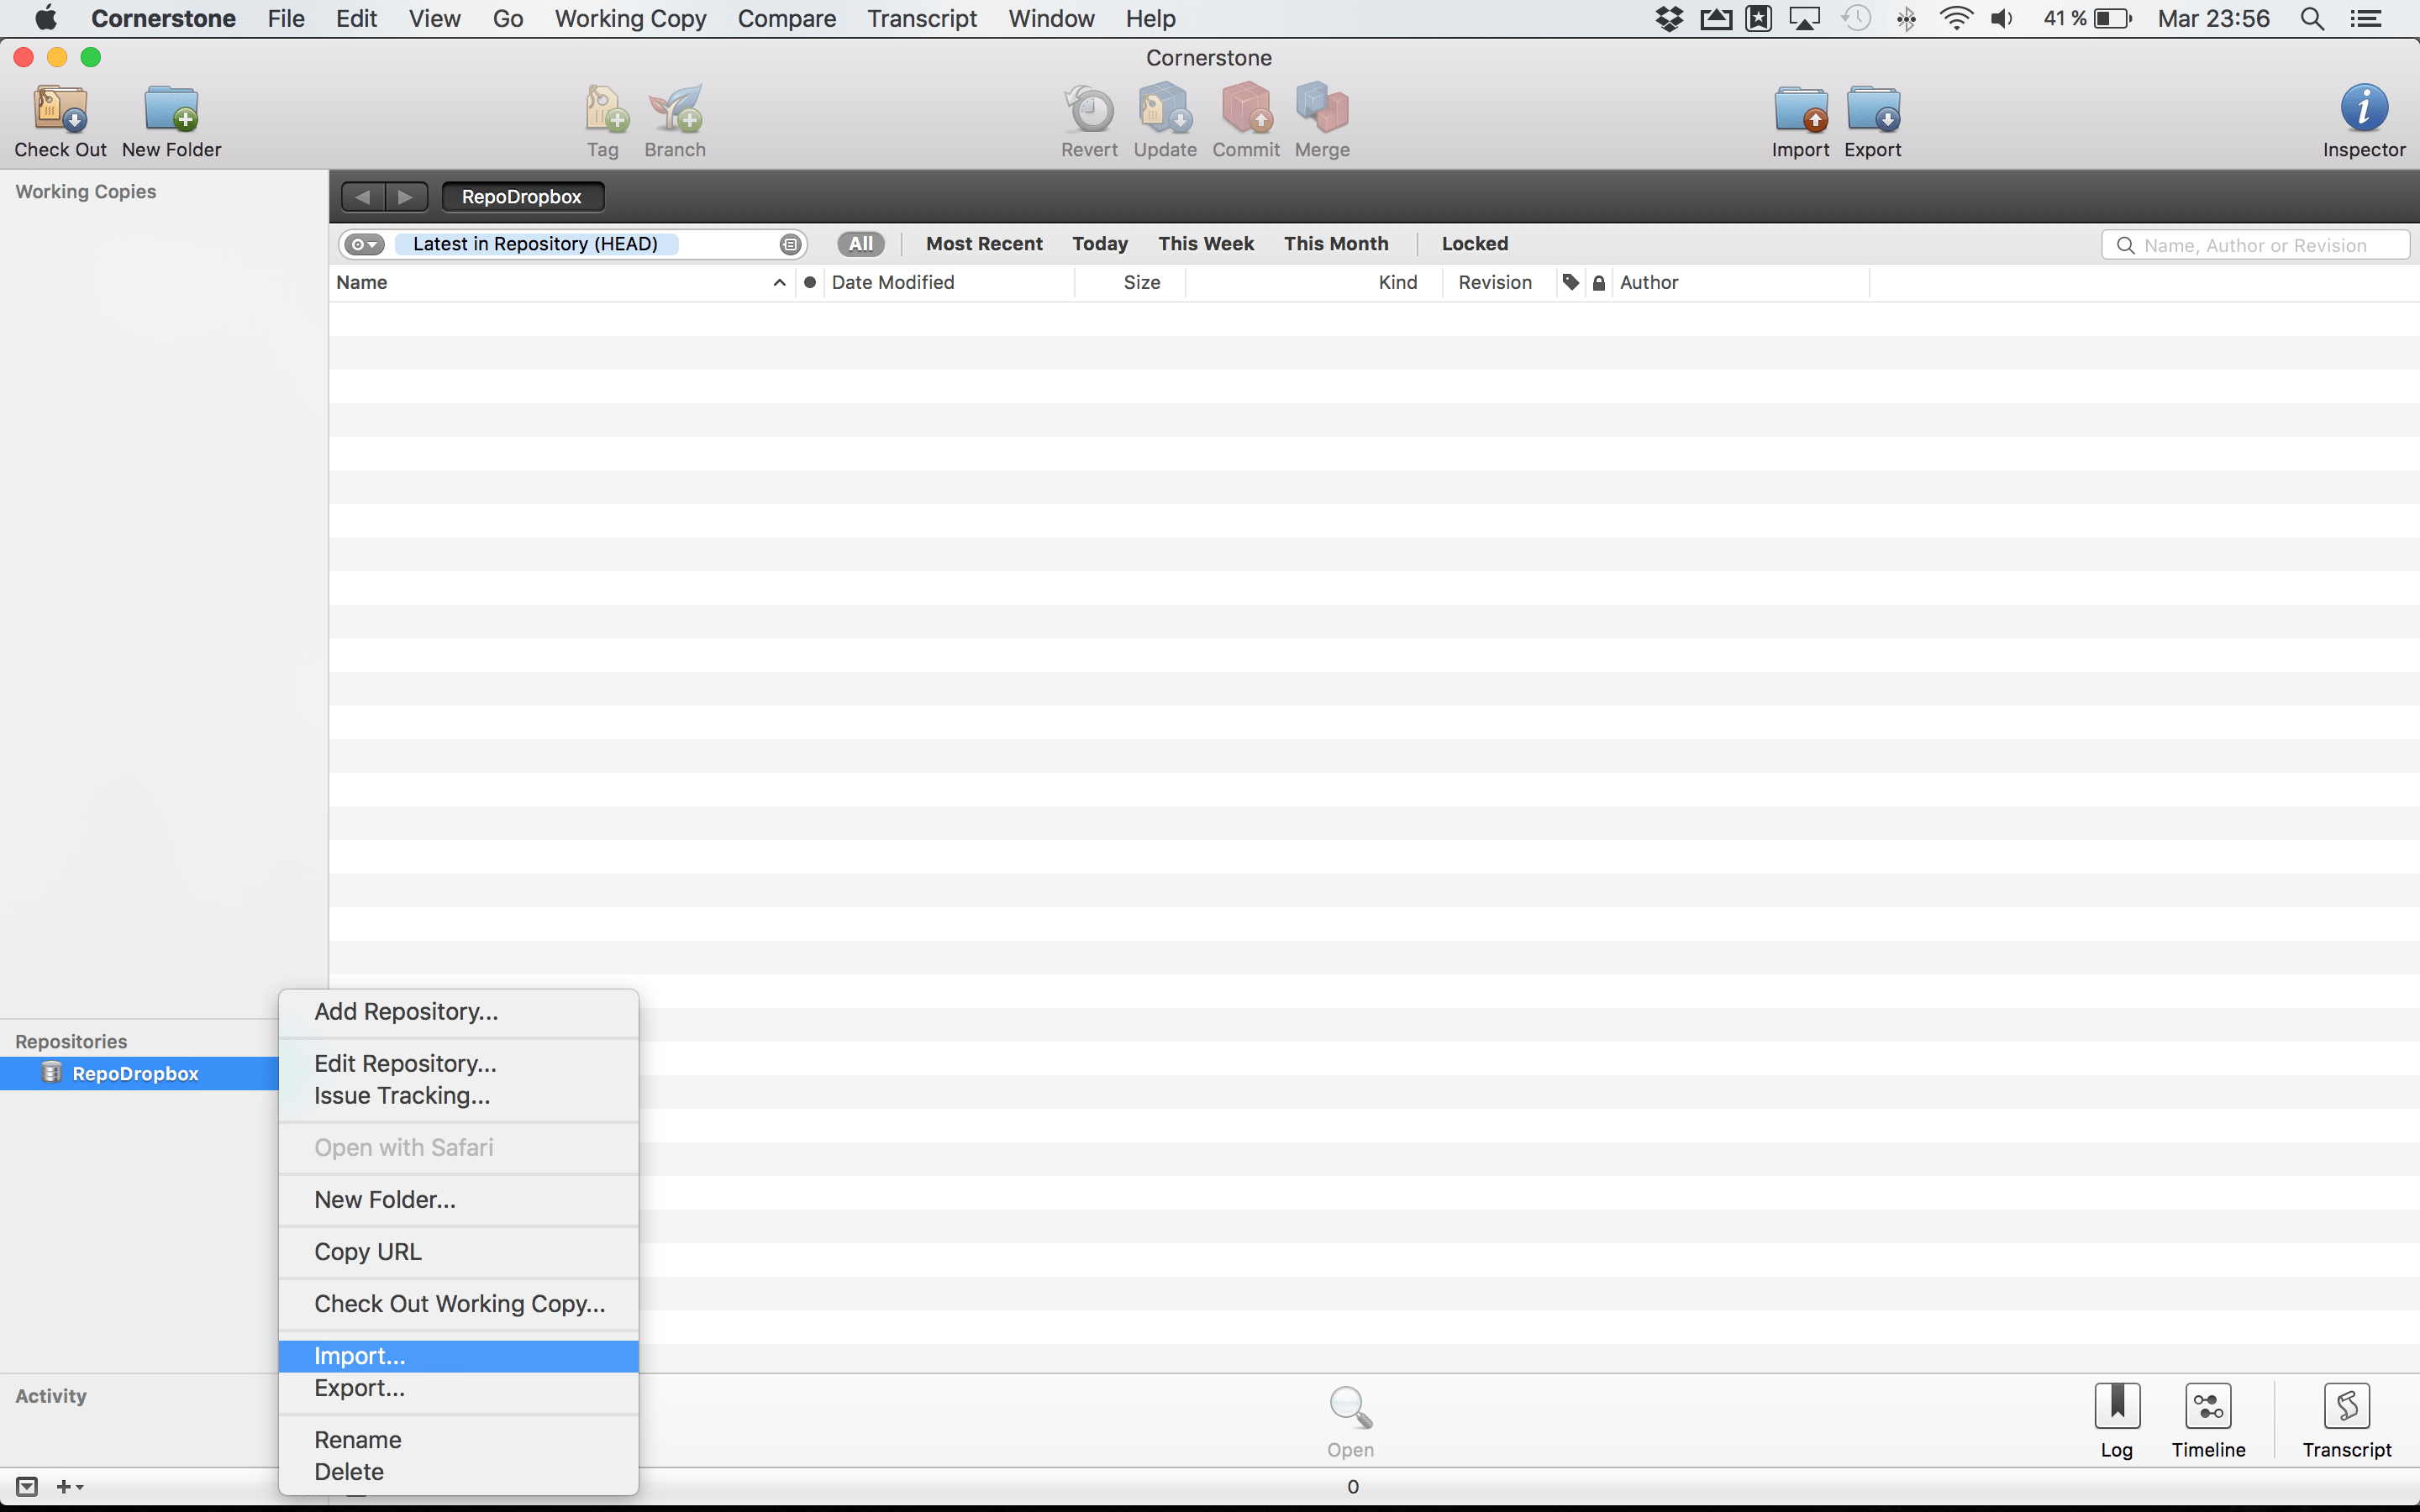Open the Latest in Repository (HEAD) dropdown

pos(536,244)
